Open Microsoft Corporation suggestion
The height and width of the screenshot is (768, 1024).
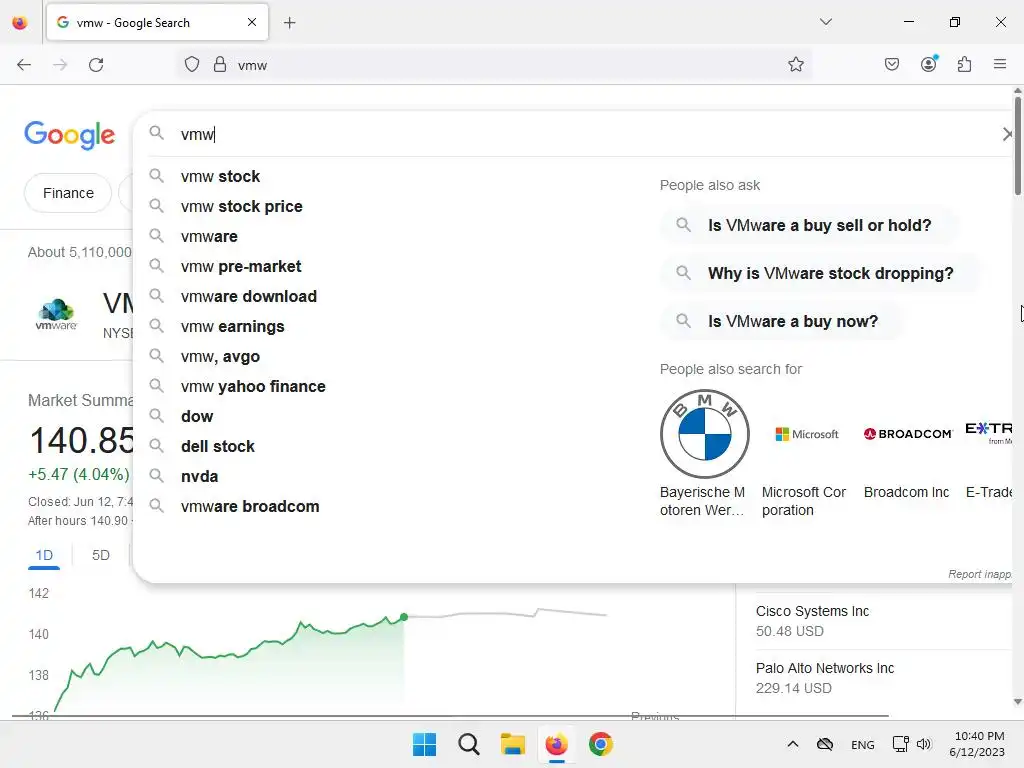click(x=806, y=455)
